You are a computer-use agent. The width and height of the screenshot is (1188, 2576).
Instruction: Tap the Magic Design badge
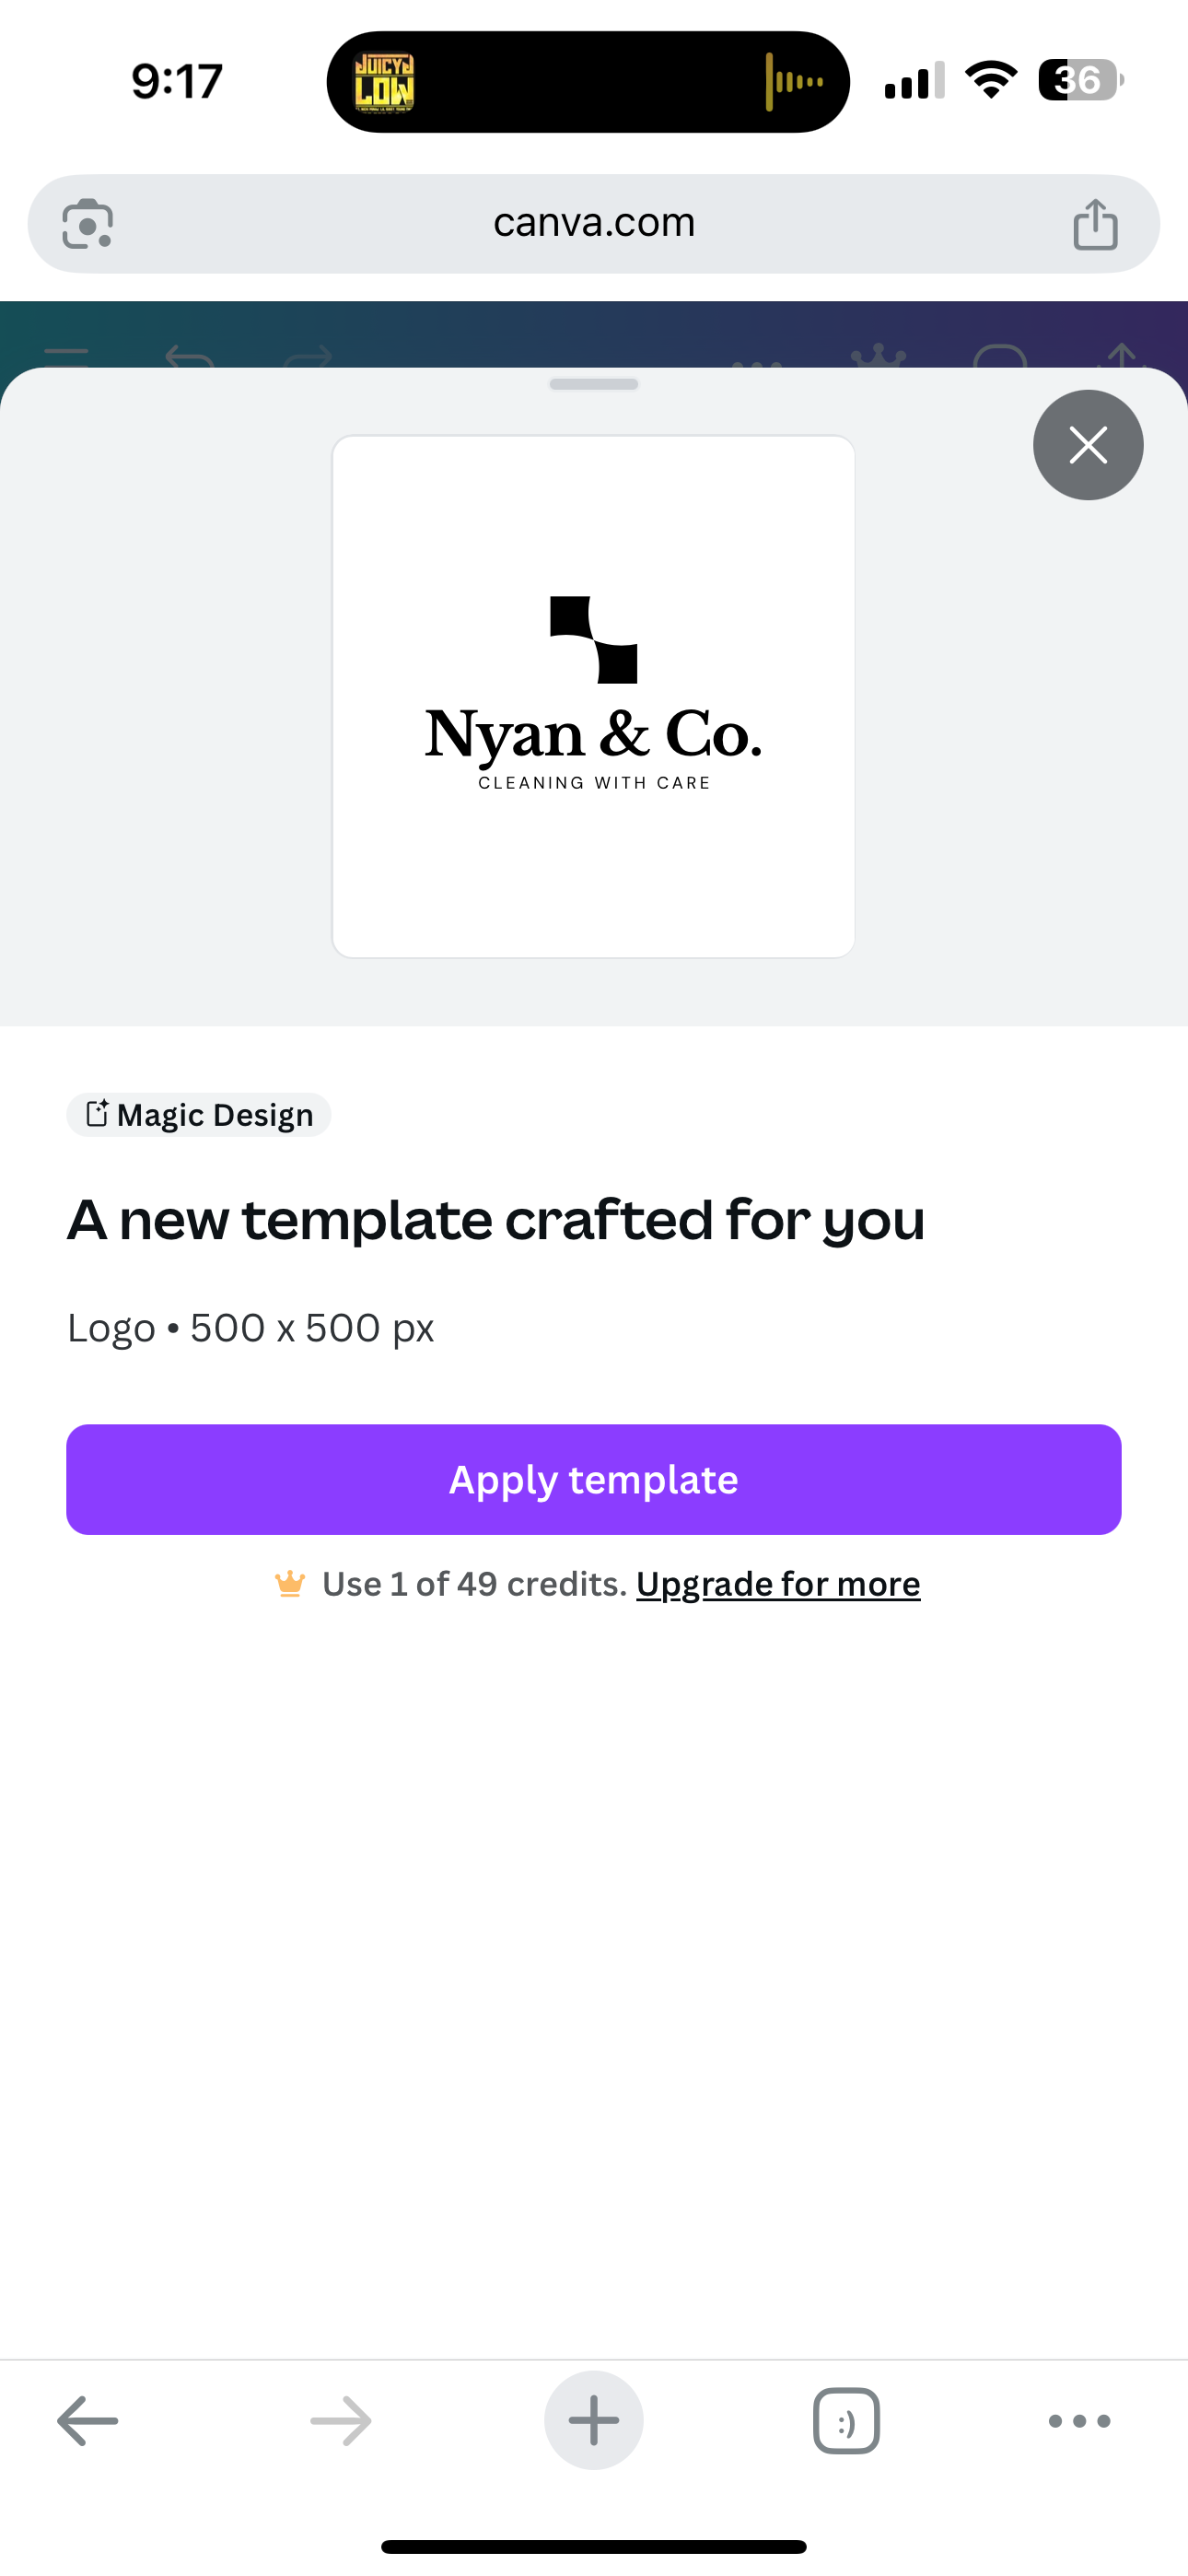pos(199,1115)
